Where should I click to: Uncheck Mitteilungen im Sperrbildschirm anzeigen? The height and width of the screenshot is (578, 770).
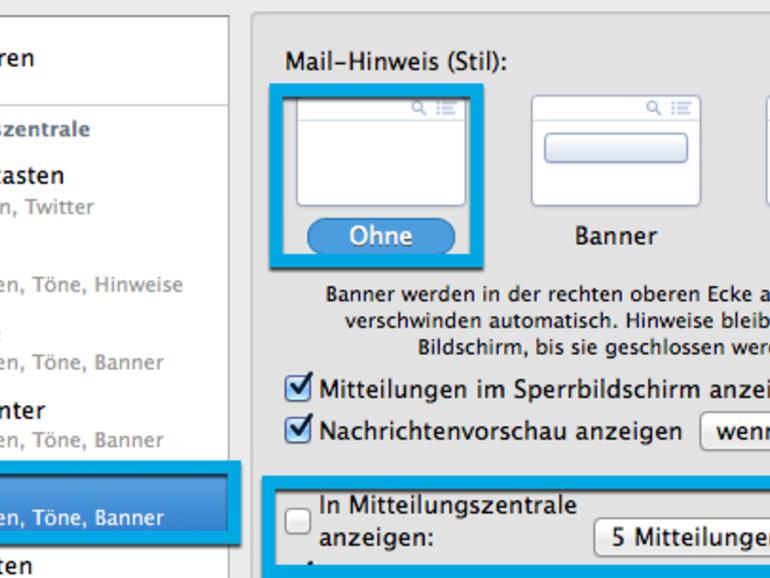click(x=298, y=388)
